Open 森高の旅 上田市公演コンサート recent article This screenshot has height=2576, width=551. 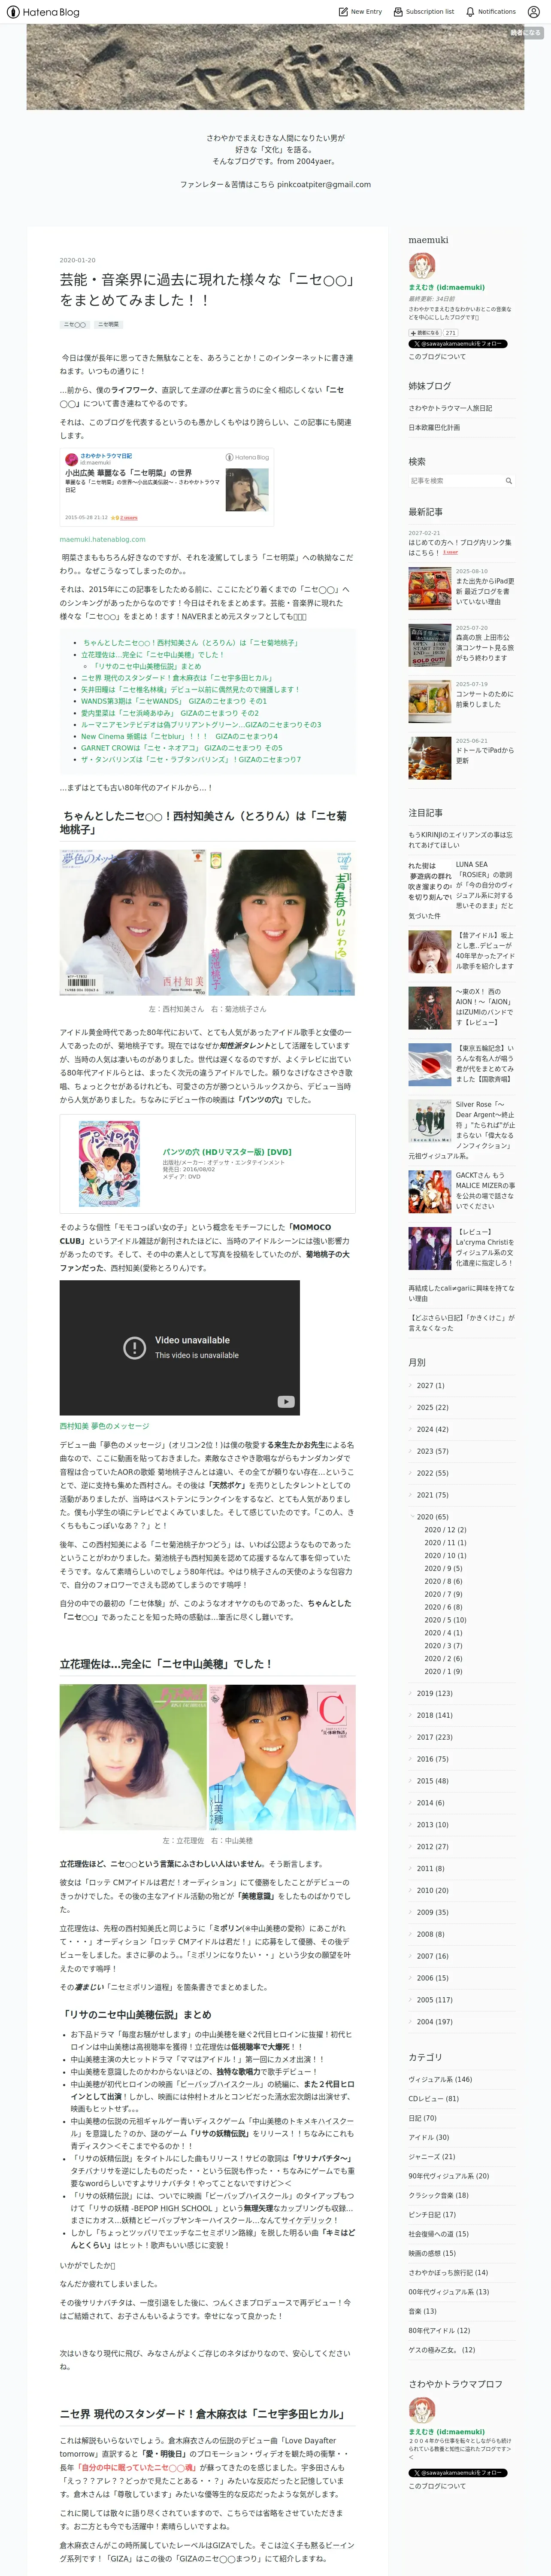(484, 647)
